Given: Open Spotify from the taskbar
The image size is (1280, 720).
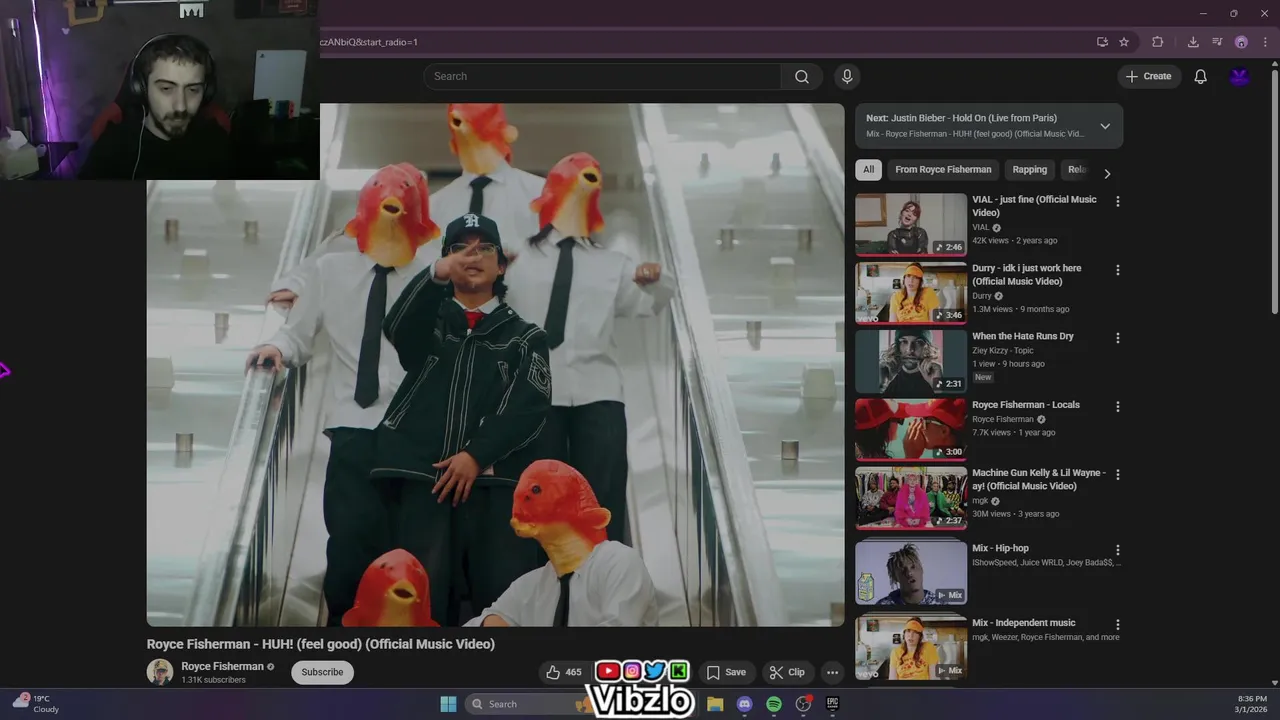Looking at the screenshot, I should (774, 704).
